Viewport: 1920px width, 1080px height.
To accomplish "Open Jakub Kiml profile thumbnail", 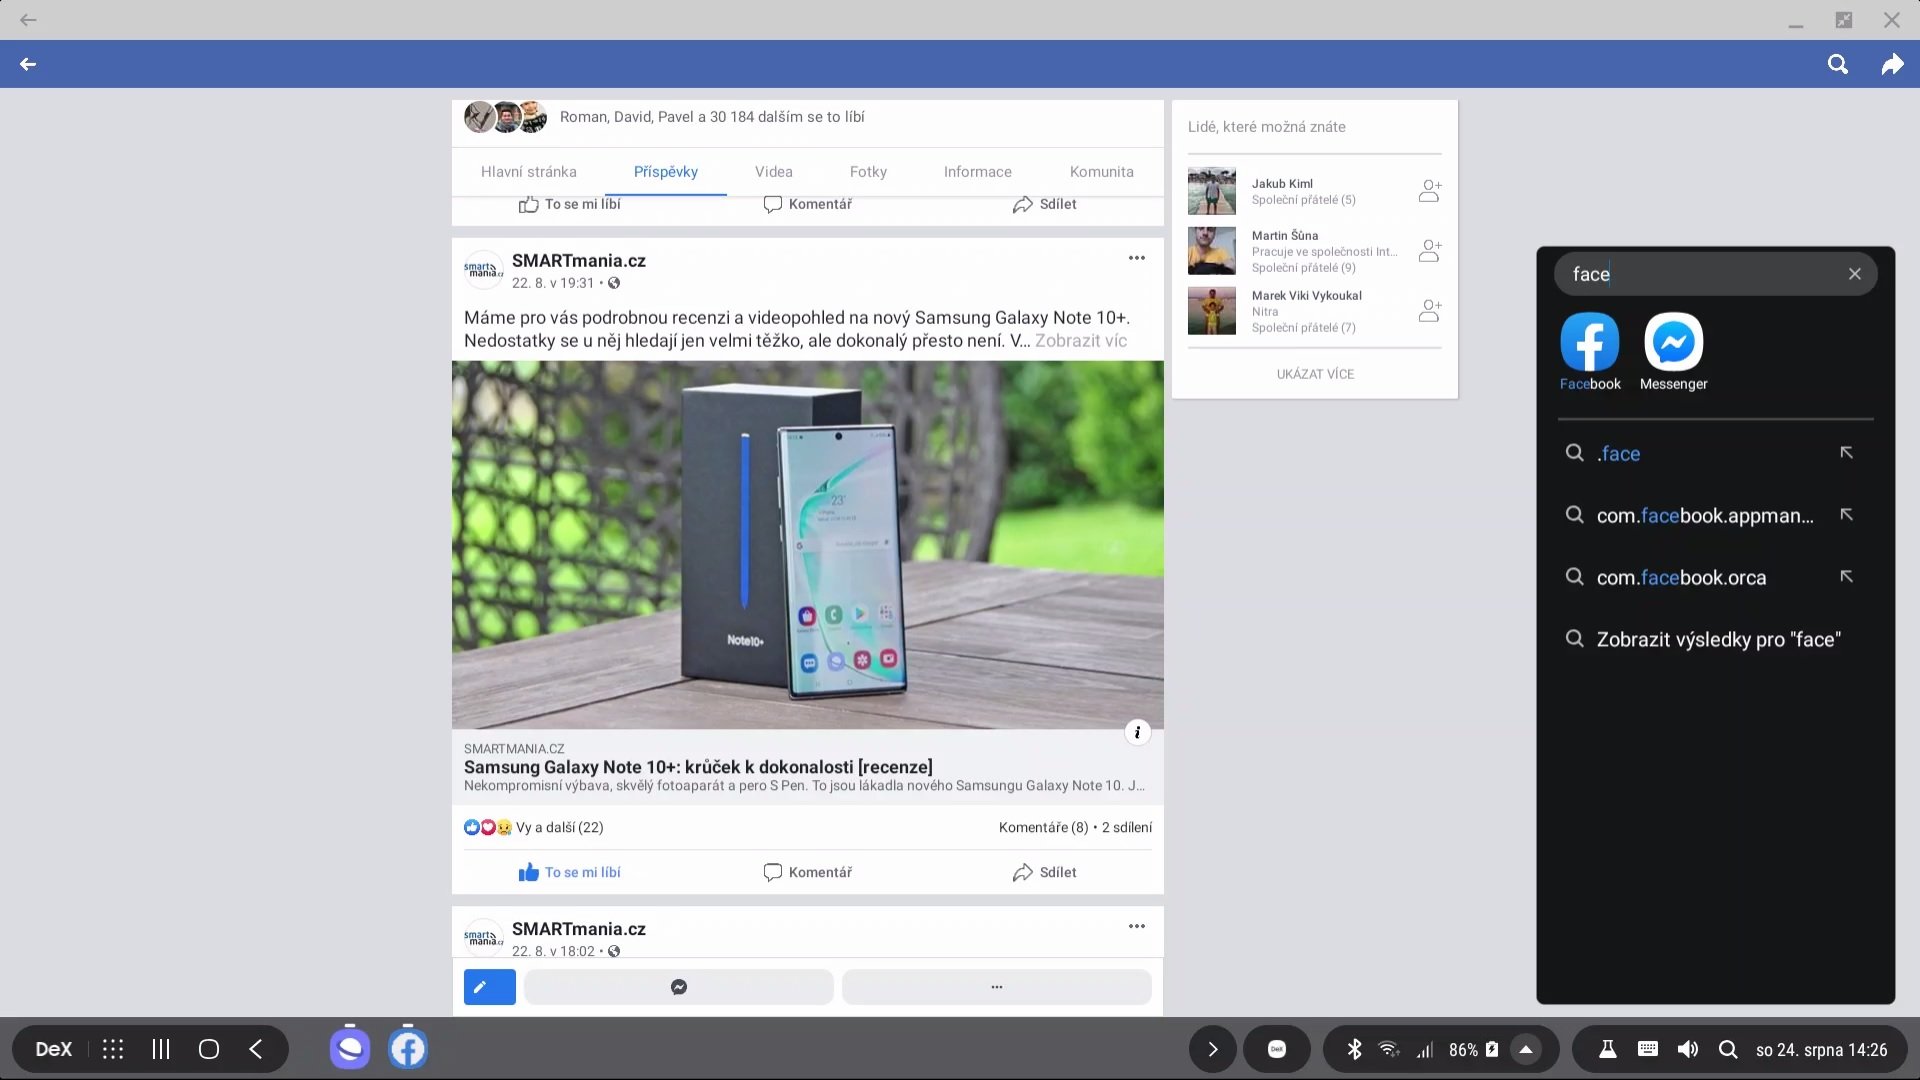I will [1212, 191].
